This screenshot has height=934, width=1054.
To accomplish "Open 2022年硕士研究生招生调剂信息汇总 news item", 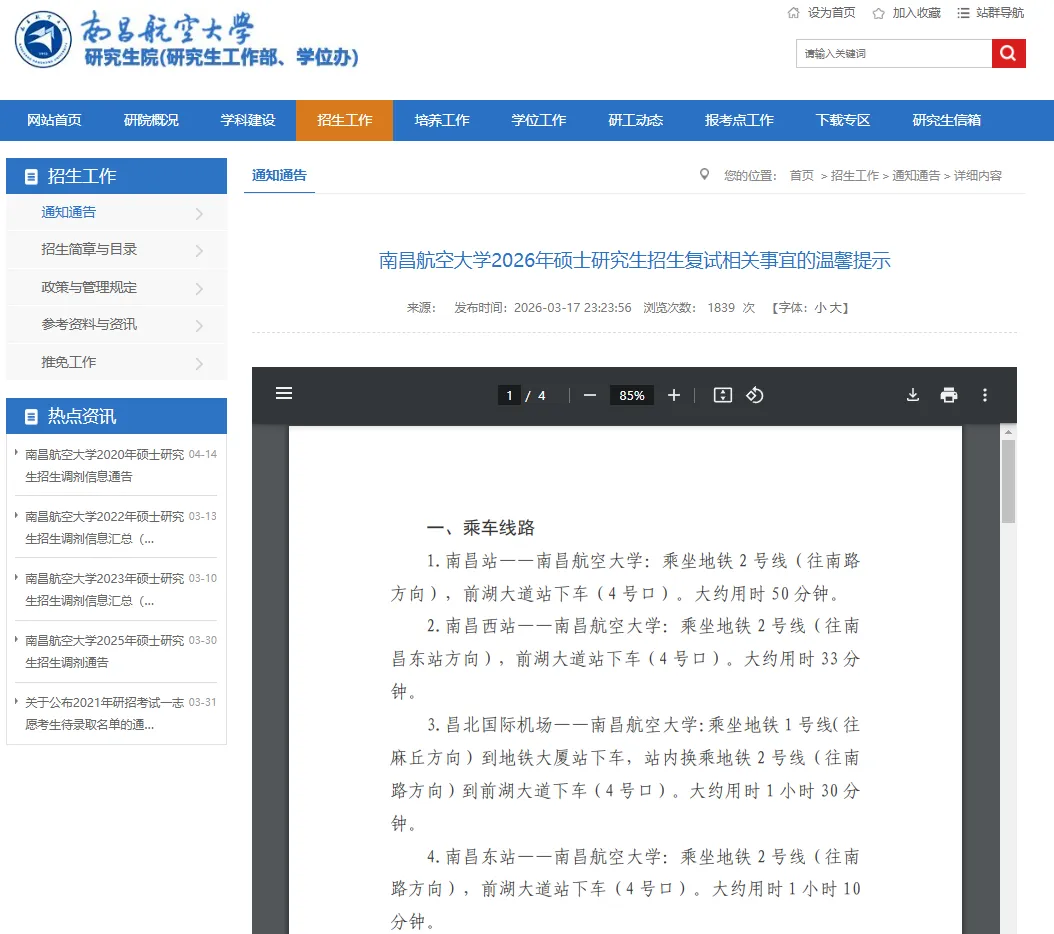I will click(x=104, y=527).
